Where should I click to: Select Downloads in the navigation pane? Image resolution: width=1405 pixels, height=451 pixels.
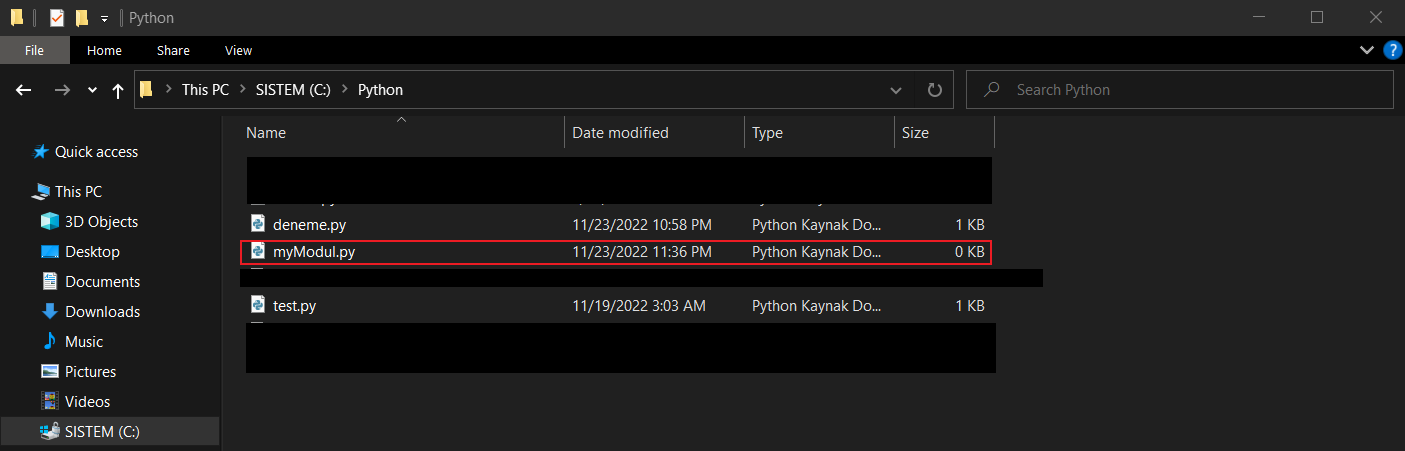pyautogui.click(x=102, y=312)
